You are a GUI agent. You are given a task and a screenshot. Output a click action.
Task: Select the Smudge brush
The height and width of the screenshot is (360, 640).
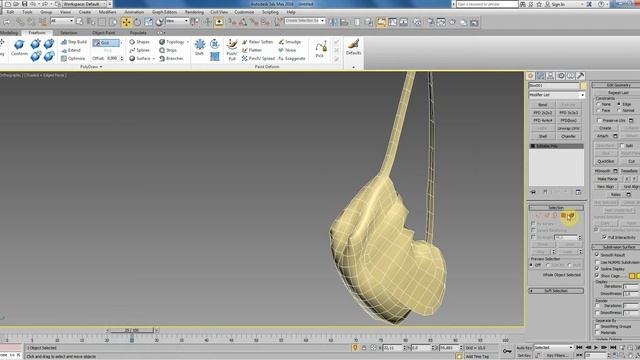[x=289, y=42]
